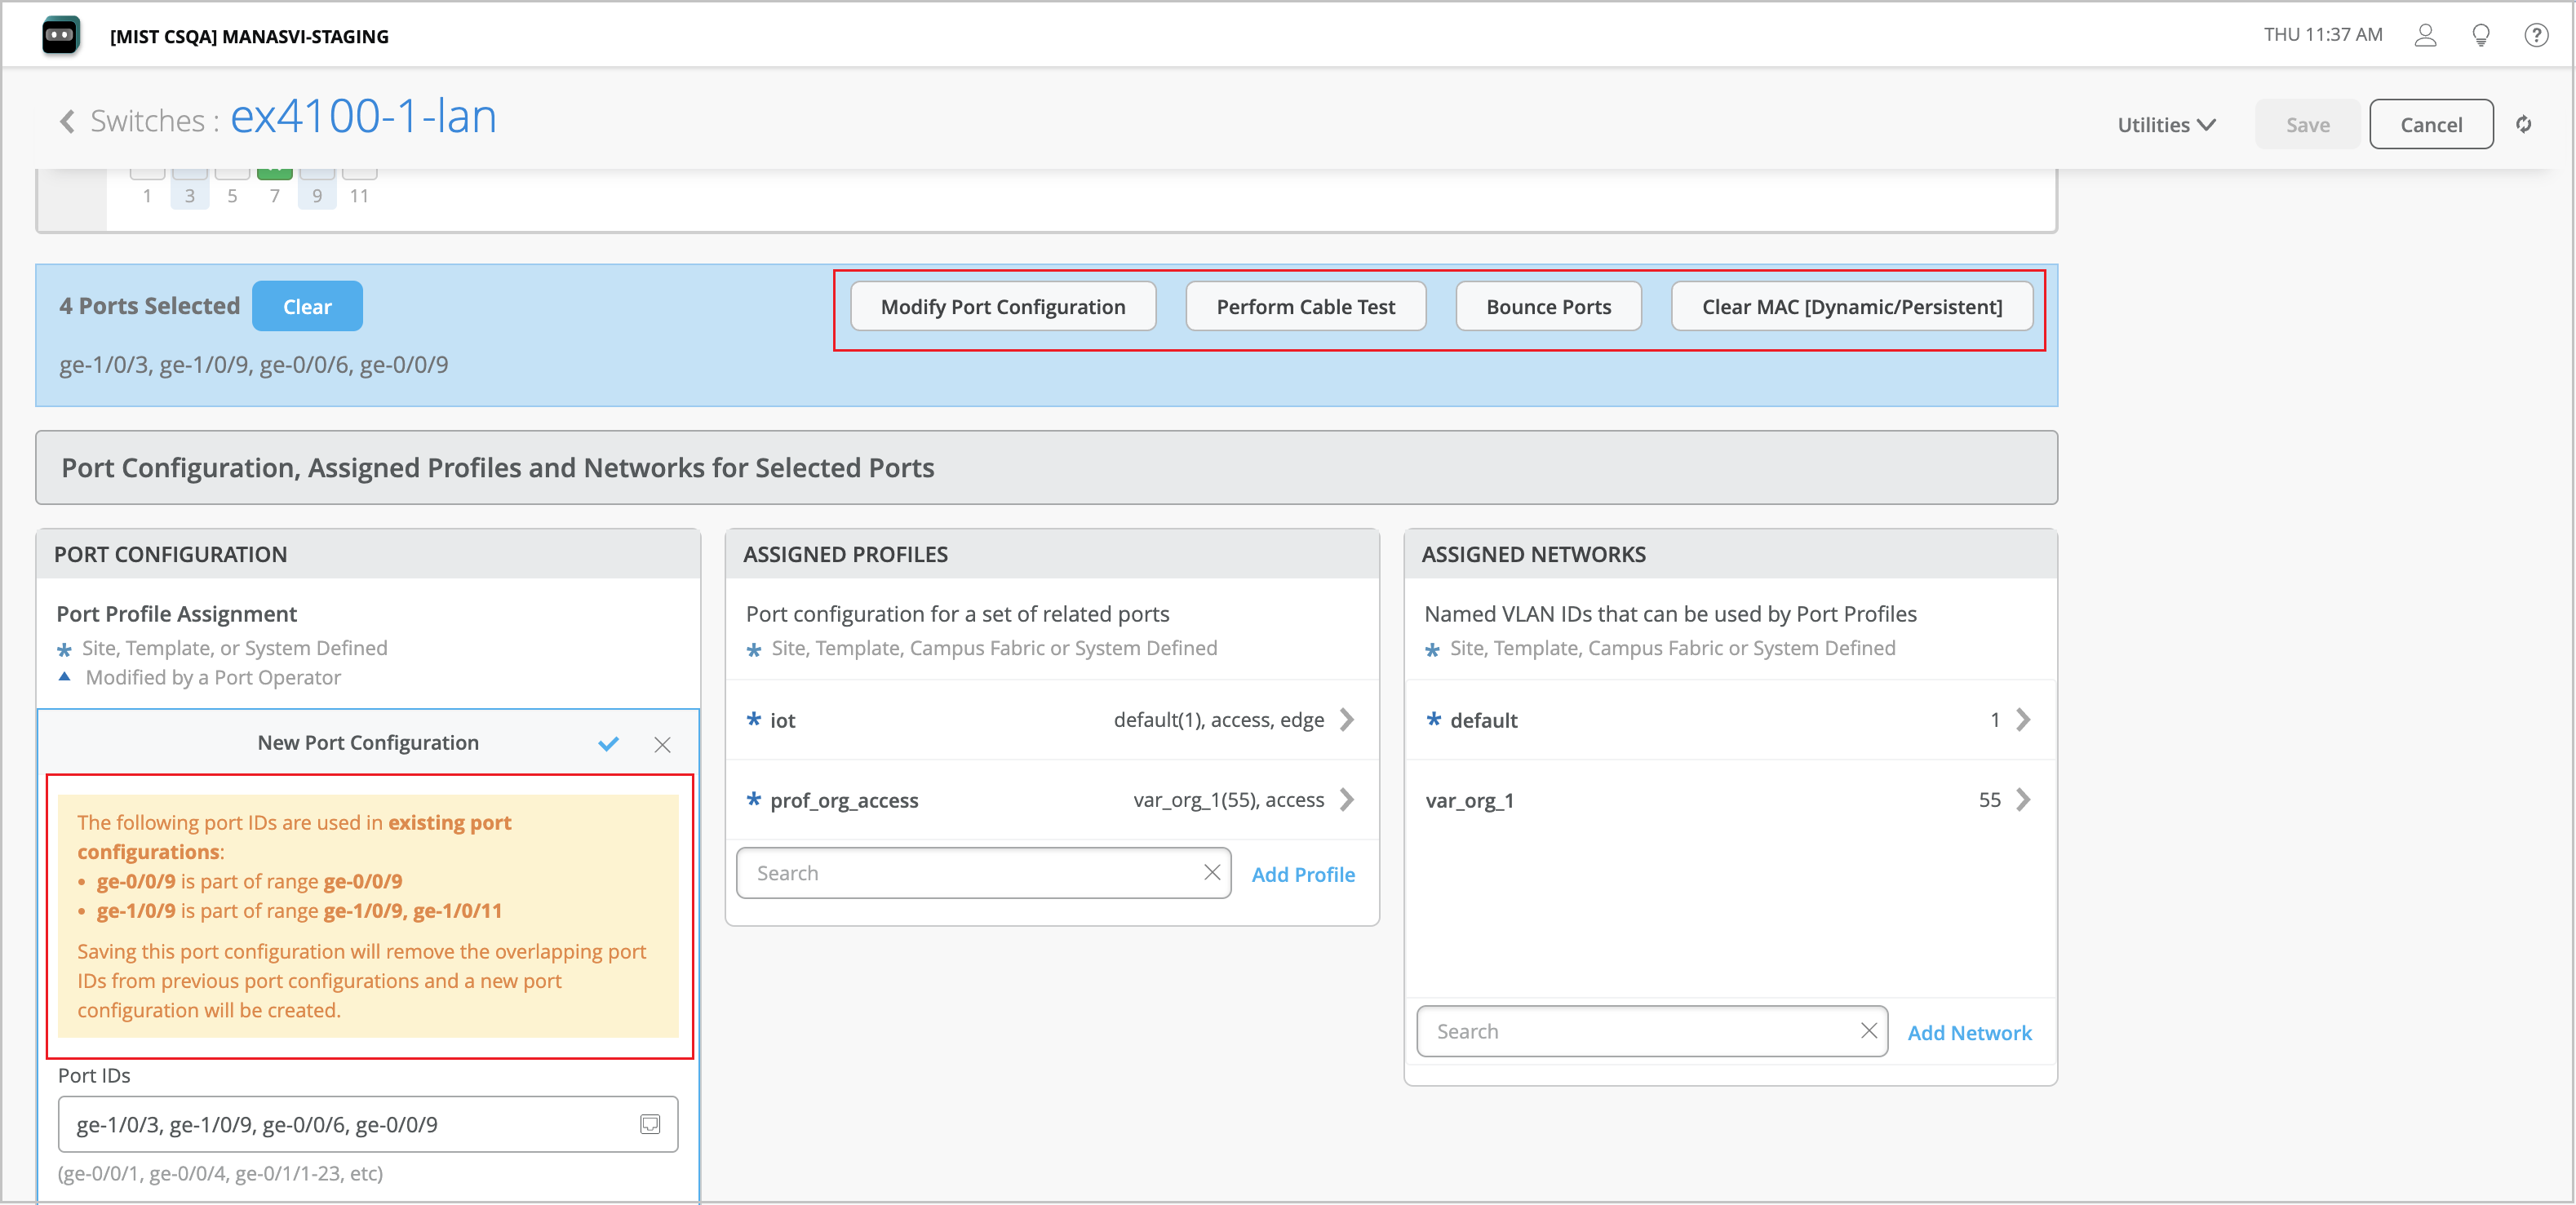The image size is (2576, 1205).
Task: Click the Add Network link
Action: (x=1968, y=1032)
